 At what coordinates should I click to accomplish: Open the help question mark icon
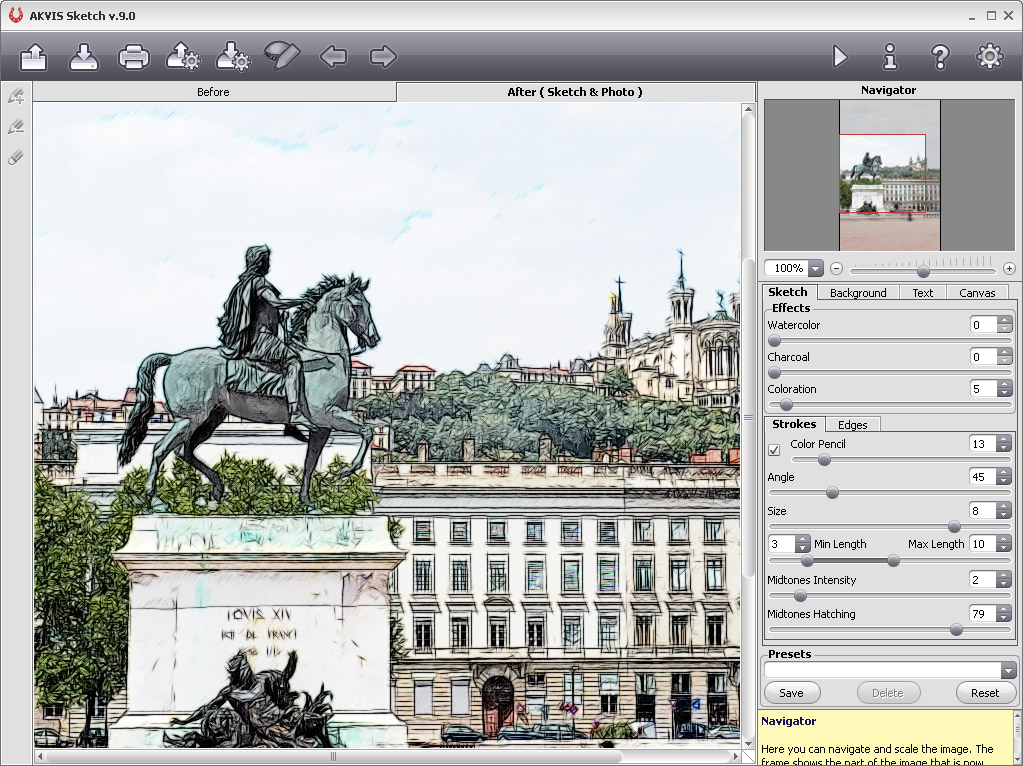[x=940, y=57]
